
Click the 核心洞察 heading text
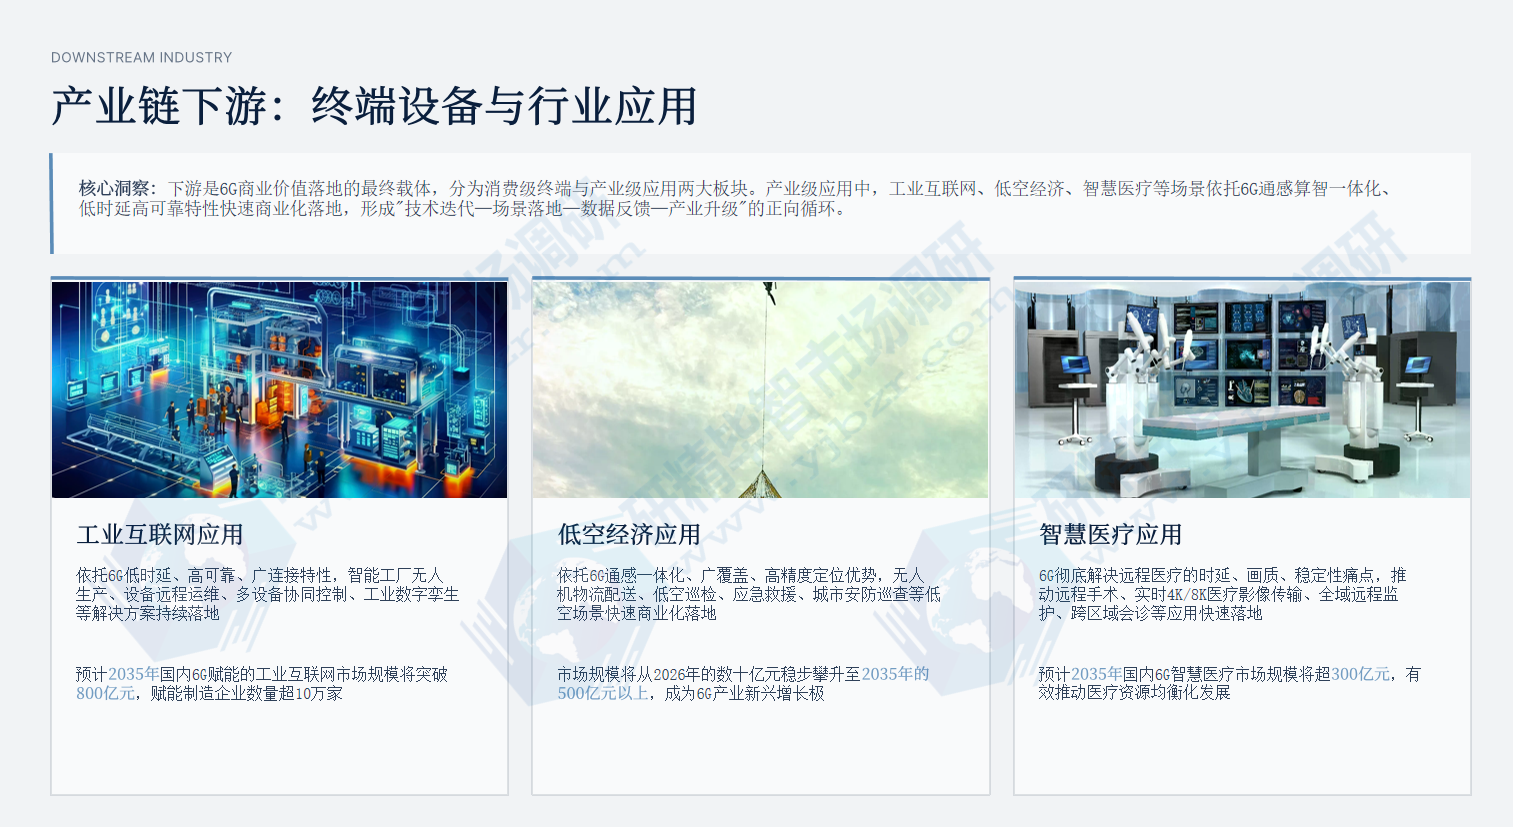coord(114,188)
